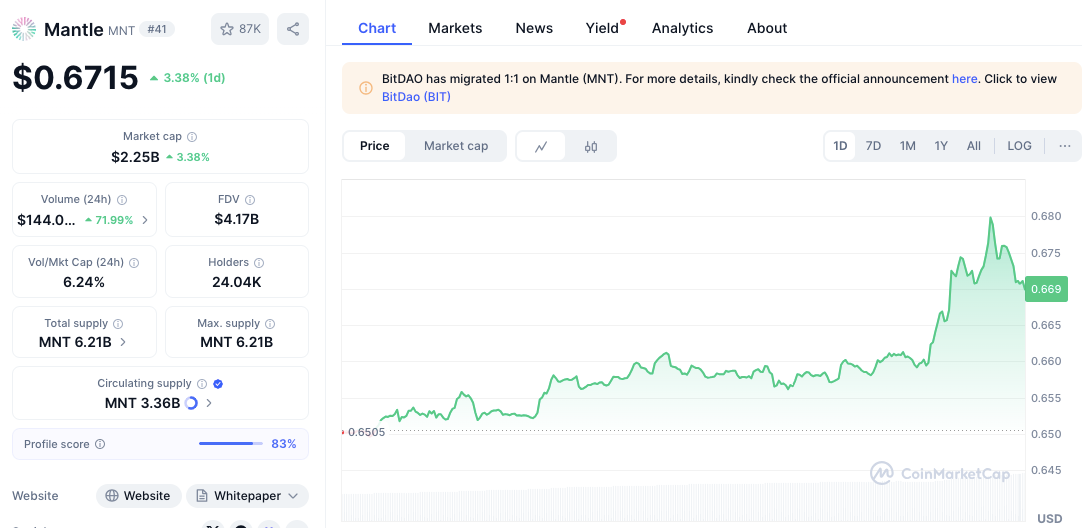Click the CoinMarketCap watermark logo on the chart
The image size is (1082, 528).
(x=940, y=473)
